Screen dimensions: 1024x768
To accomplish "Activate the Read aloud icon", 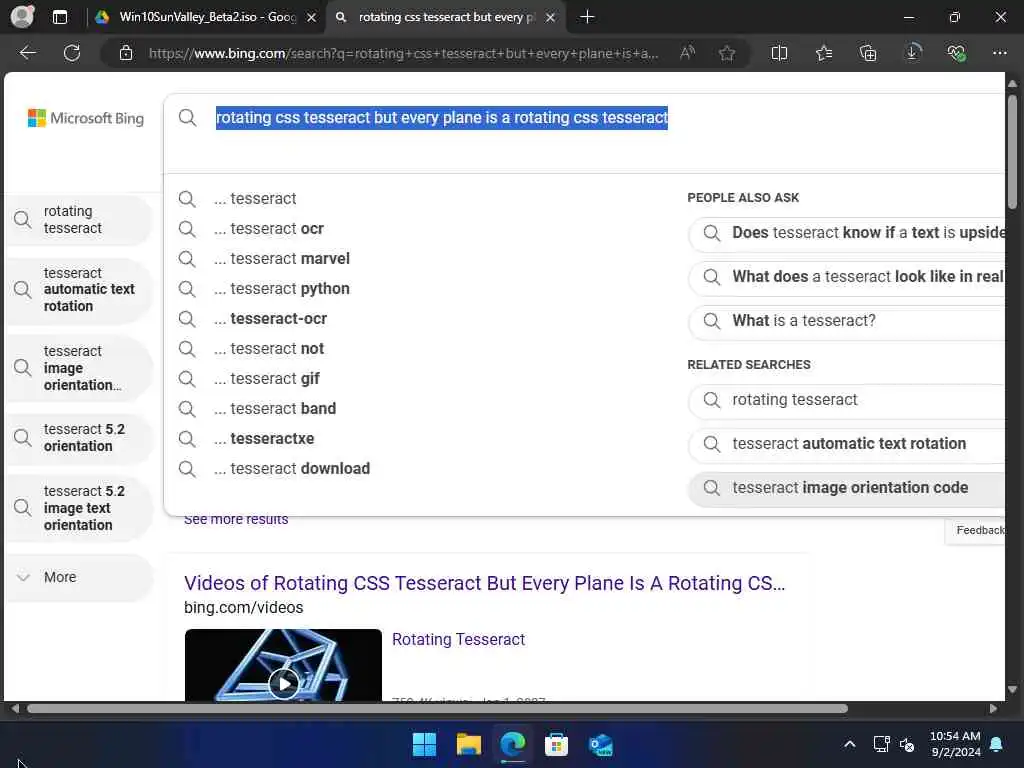I will [687, 53].
